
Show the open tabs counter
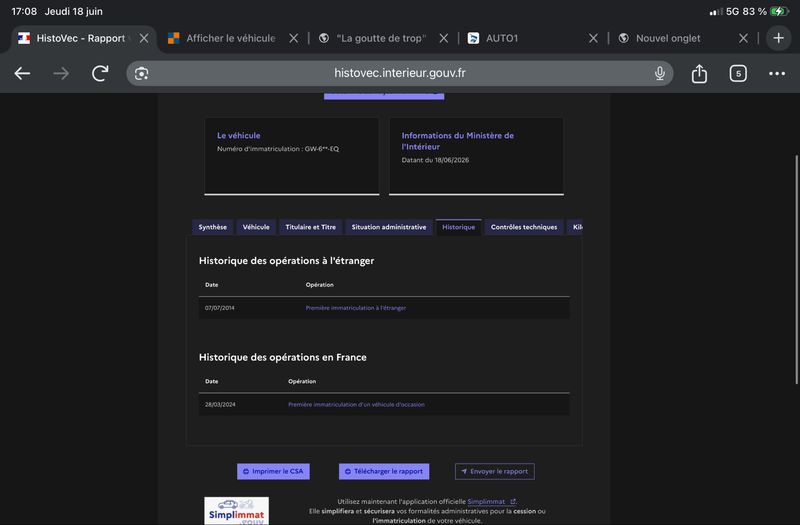click(738, 73)
